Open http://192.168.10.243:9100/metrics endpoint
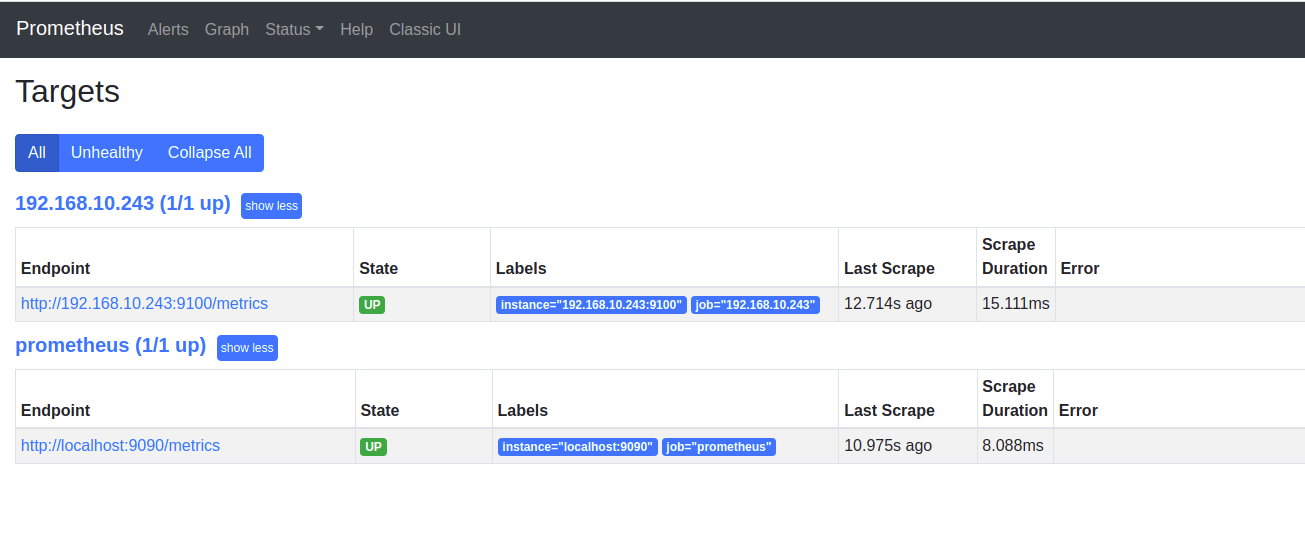1305x549 pixels. click(144, 303)
